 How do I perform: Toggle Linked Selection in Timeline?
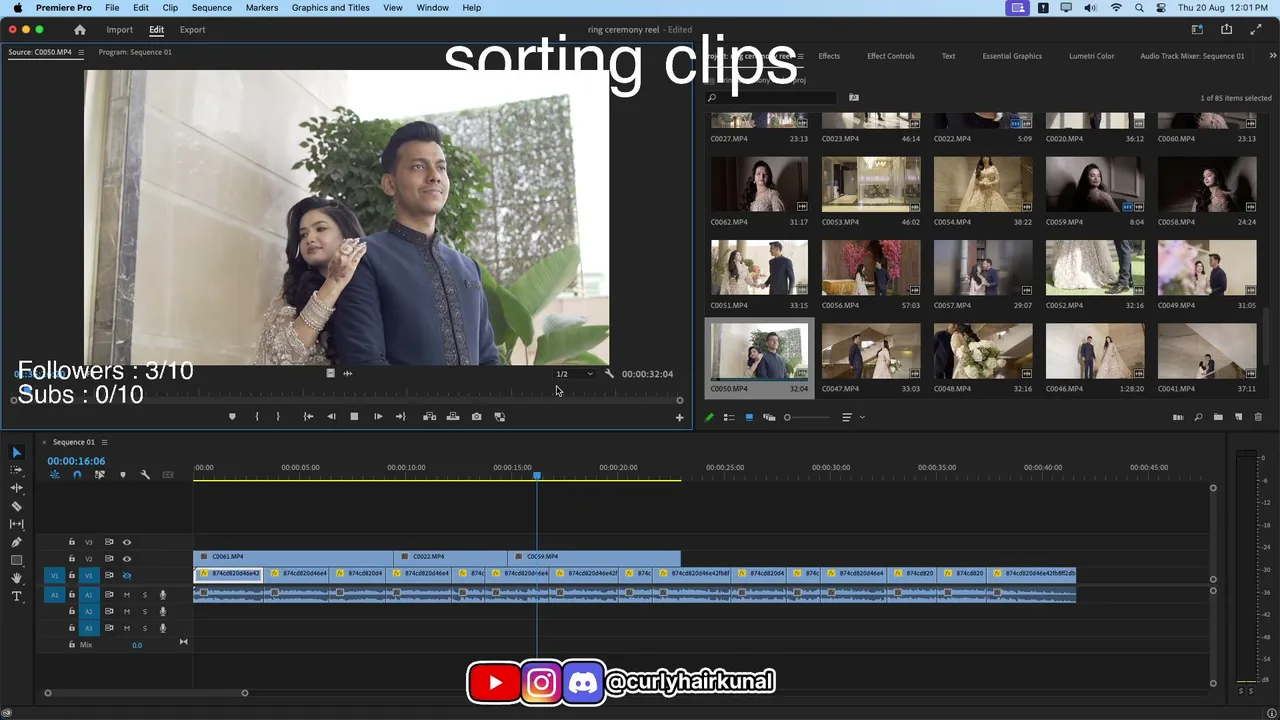[x=100, y=475]
